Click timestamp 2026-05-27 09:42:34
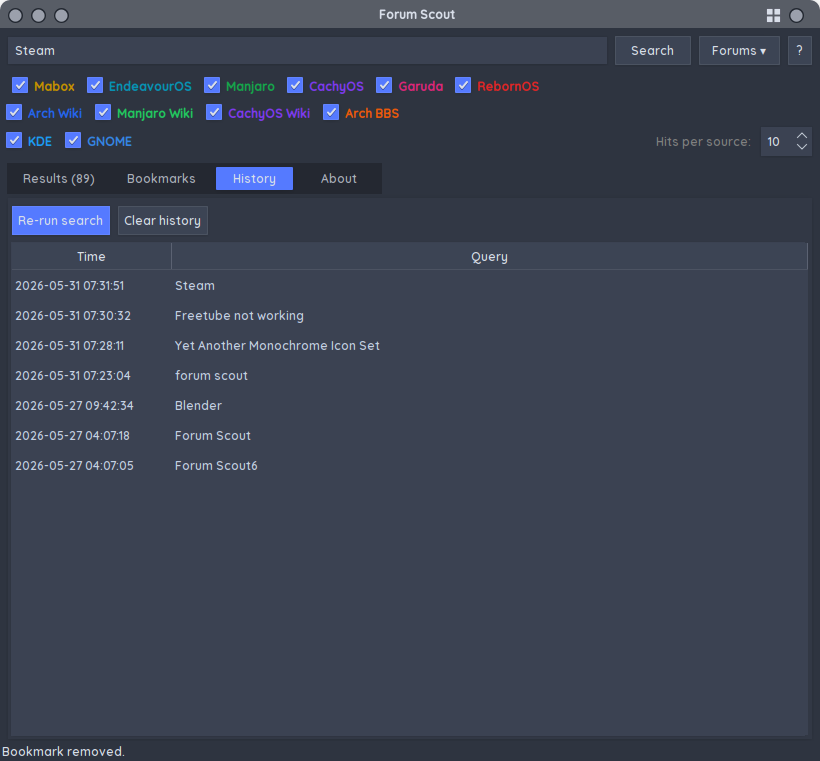This screenshot has height=761, width=820. click(x=74, y=406)
